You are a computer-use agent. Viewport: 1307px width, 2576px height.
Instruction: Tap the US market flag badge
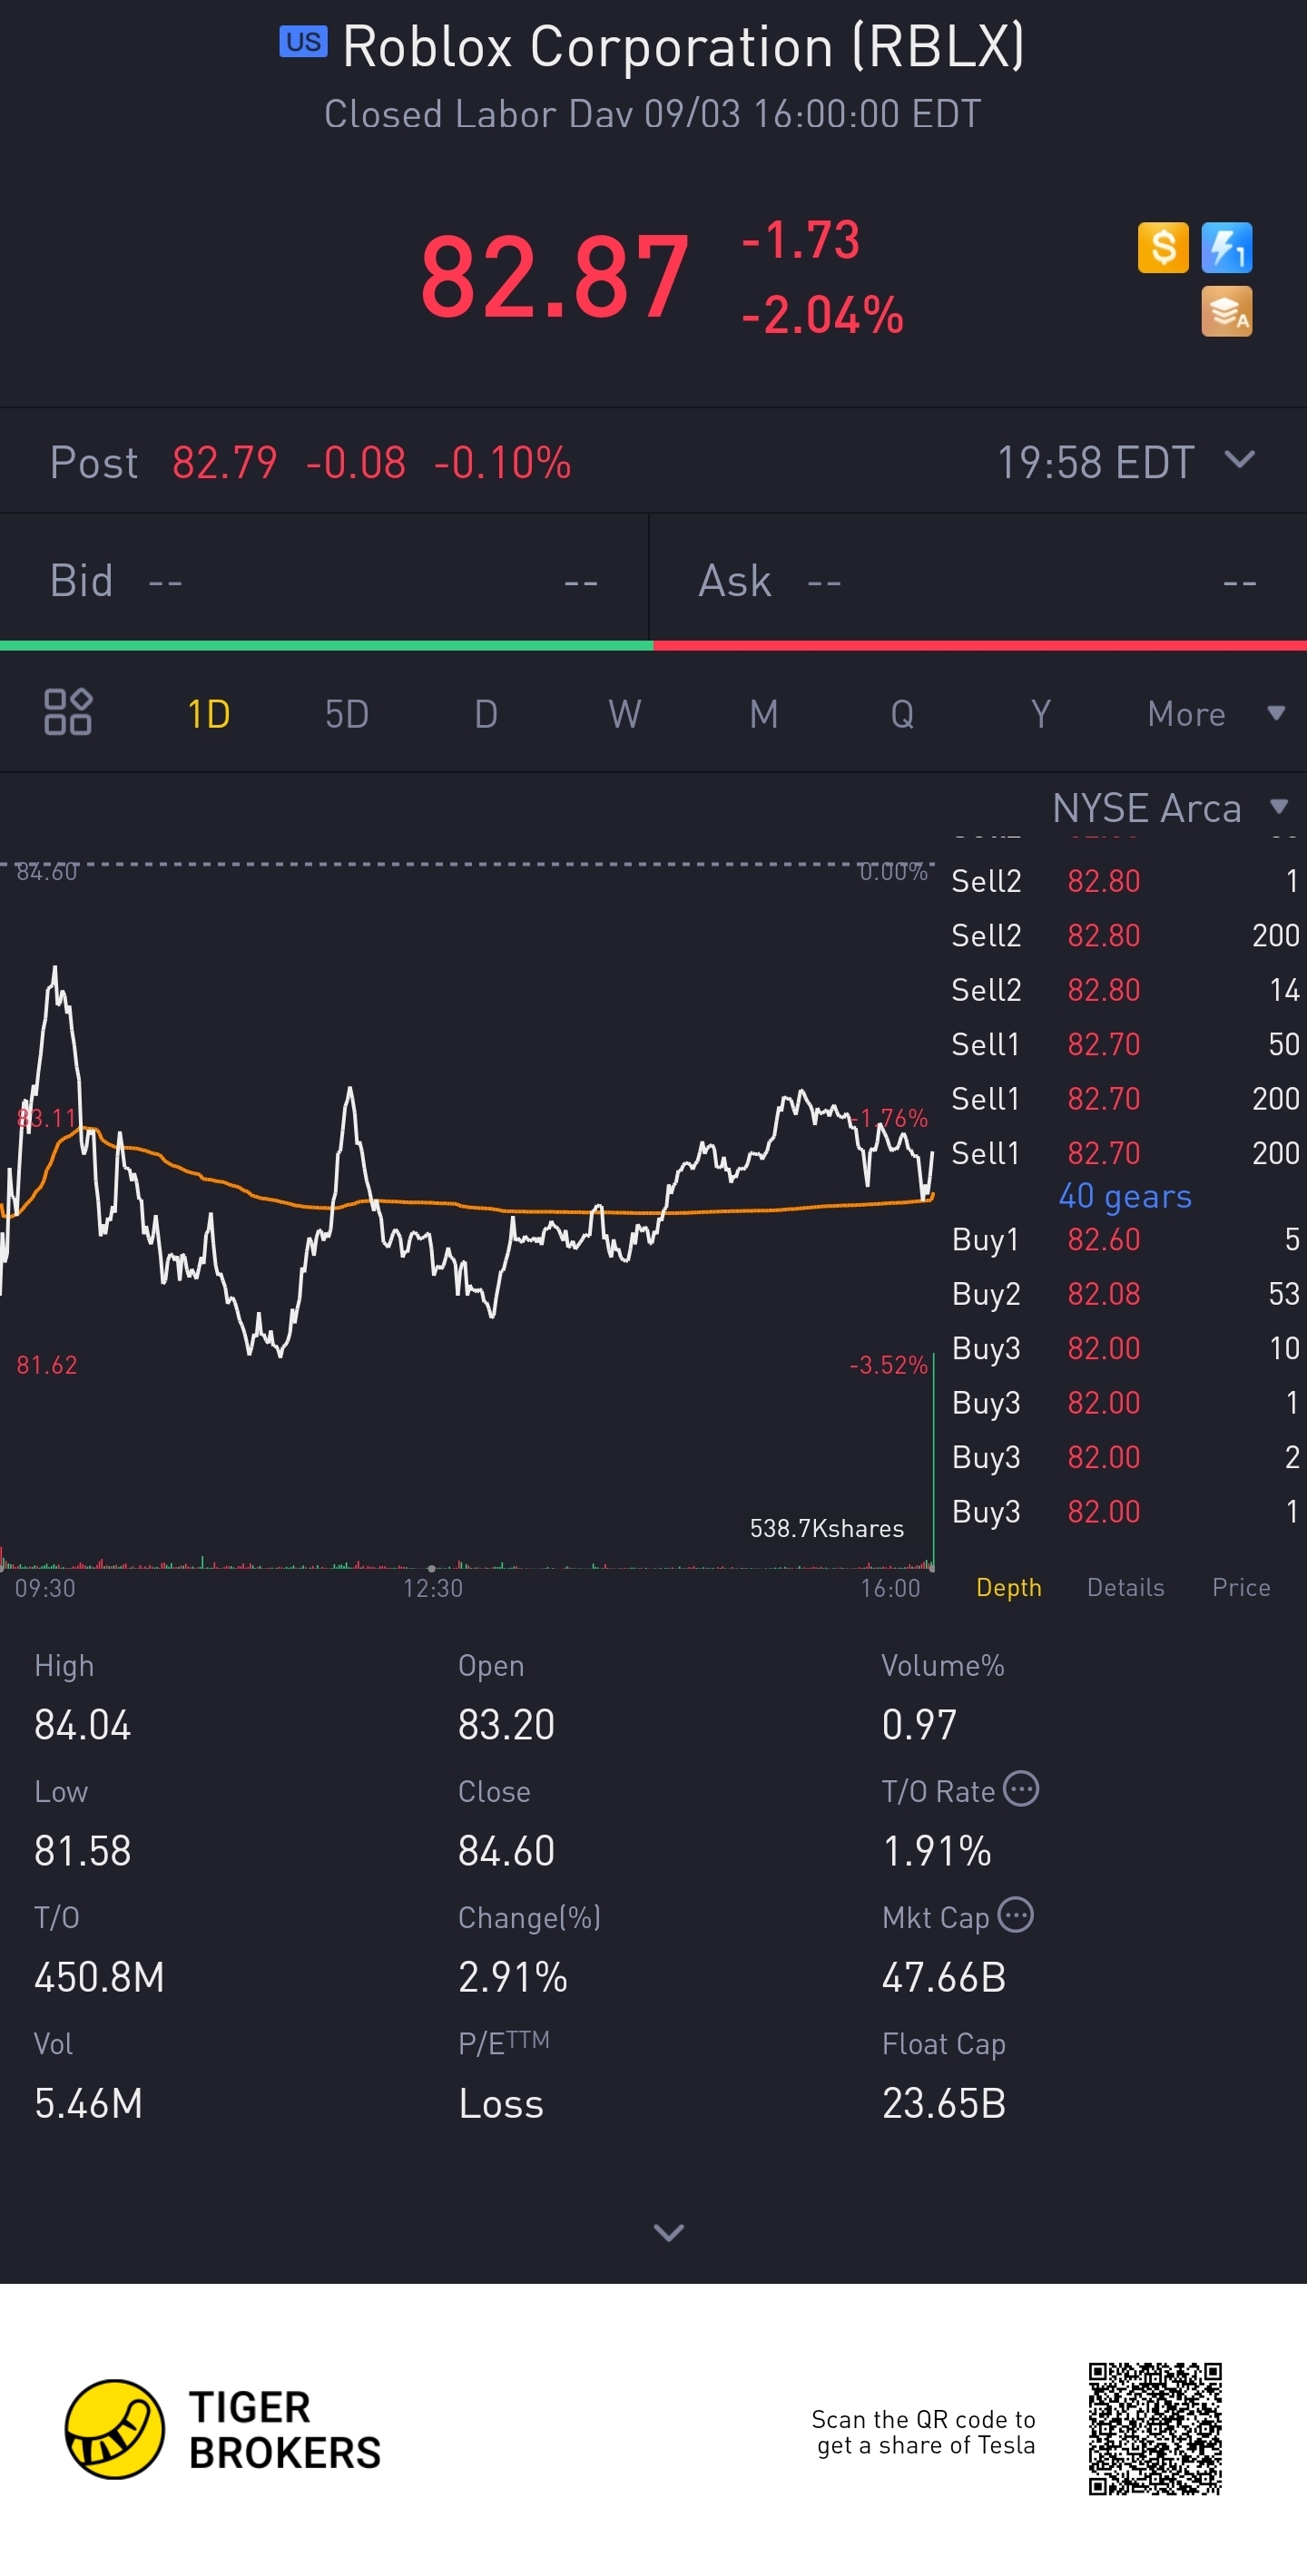[x=303, y=42]
